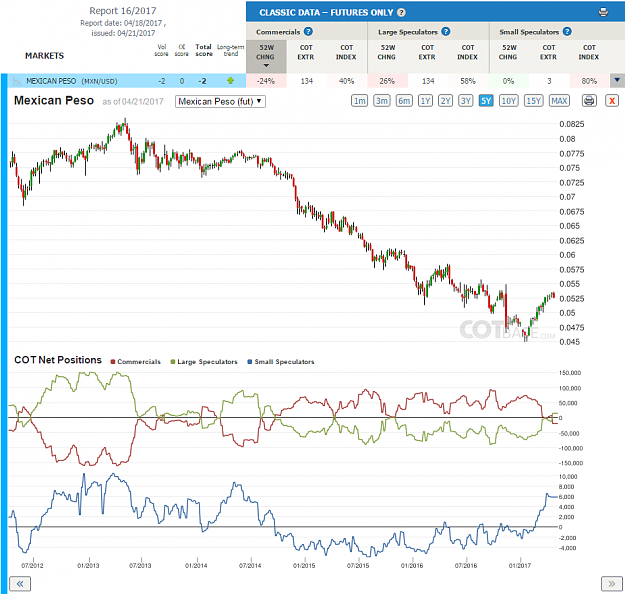Toggle Commercials series in legend
Viewport: 625px width, 594px height.
point(136,362)
